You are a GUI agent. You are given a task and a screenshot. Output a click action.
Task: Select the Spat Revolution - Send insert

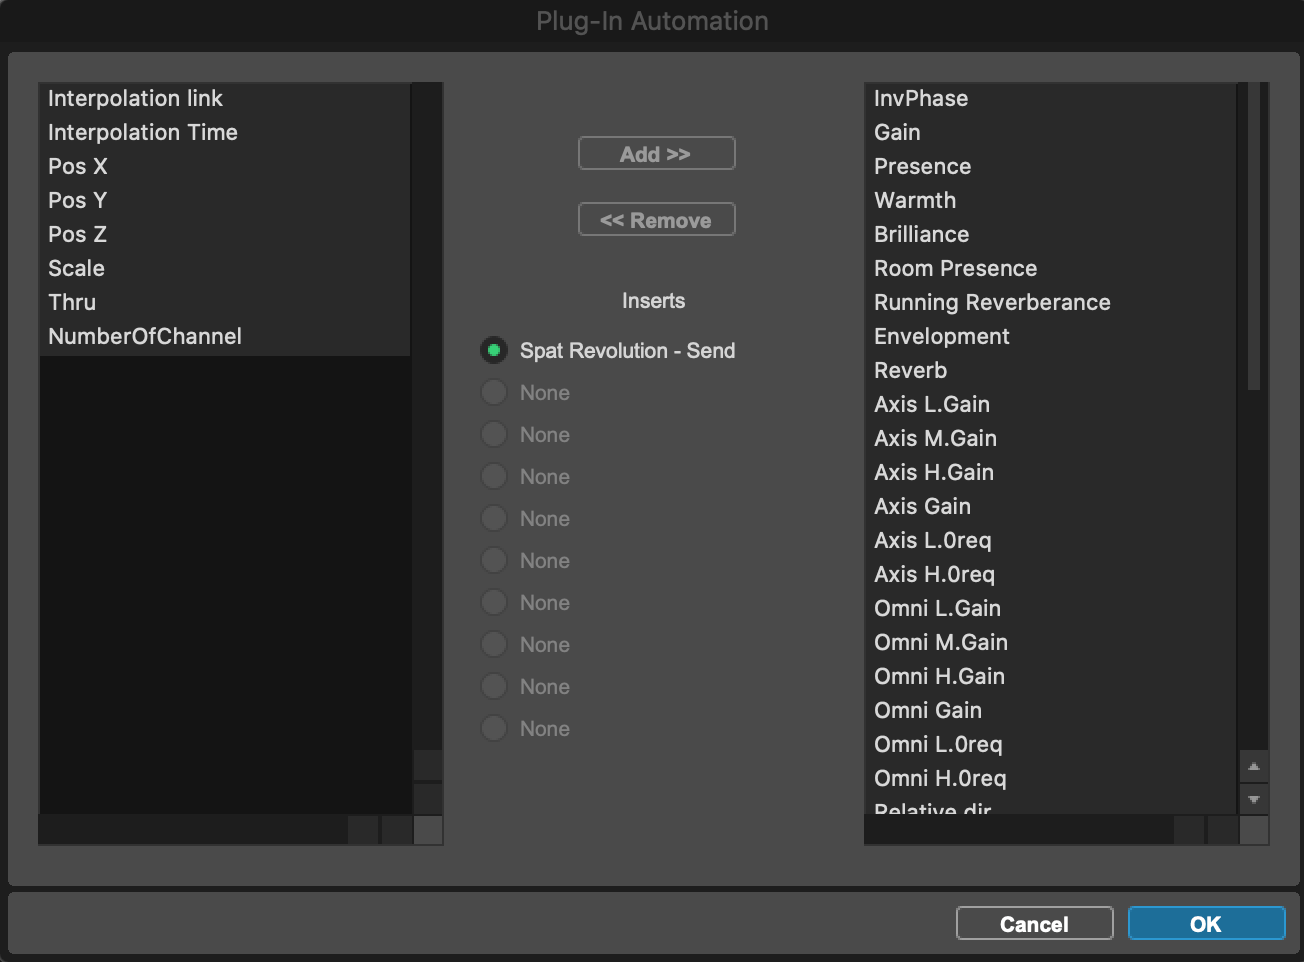(494, 350)
